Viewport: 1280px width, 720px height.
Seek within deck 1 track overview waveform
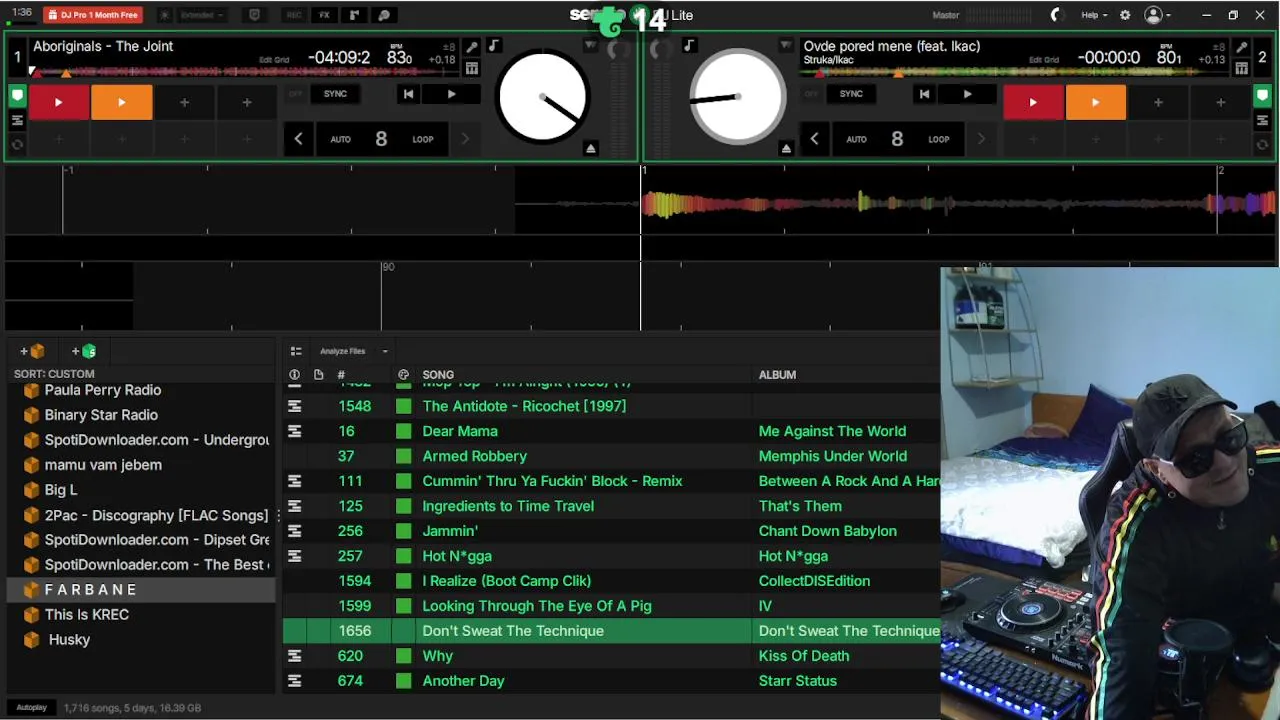pyautogui.click(x=245, y=72)
